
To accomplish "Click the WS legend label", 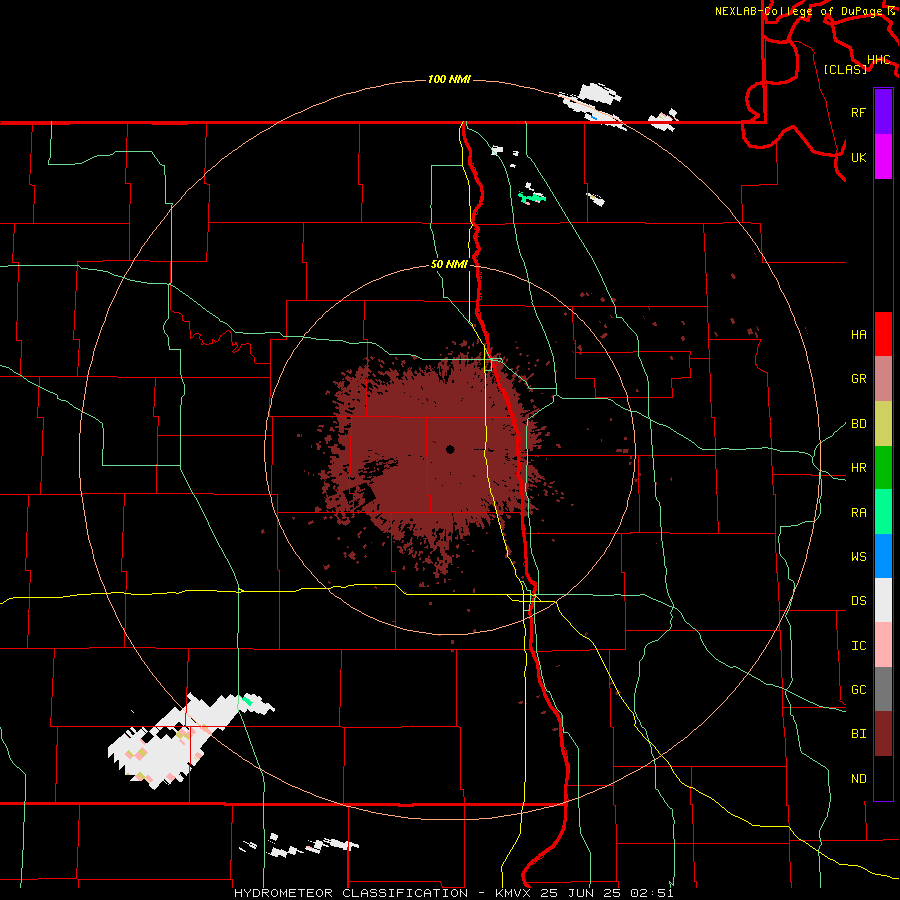I will pyautogui.click(x=858, y=556).
